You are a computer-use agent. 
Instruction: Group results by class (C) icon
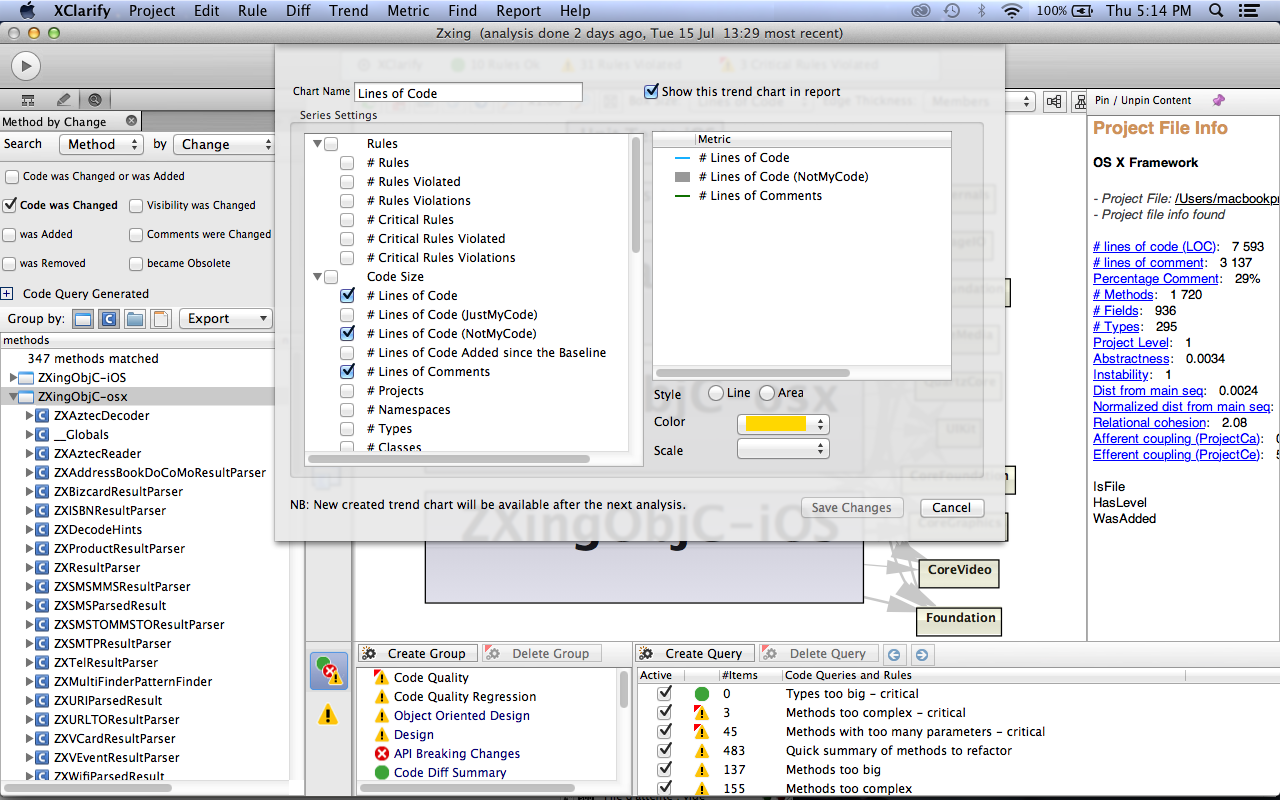[109, 319]
